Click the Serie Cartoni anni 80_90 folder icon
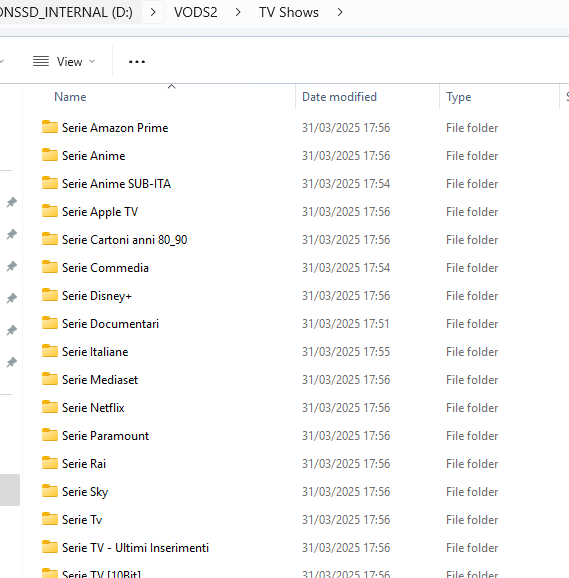Screen dimensions: 569x578 [x=50, y=239]
